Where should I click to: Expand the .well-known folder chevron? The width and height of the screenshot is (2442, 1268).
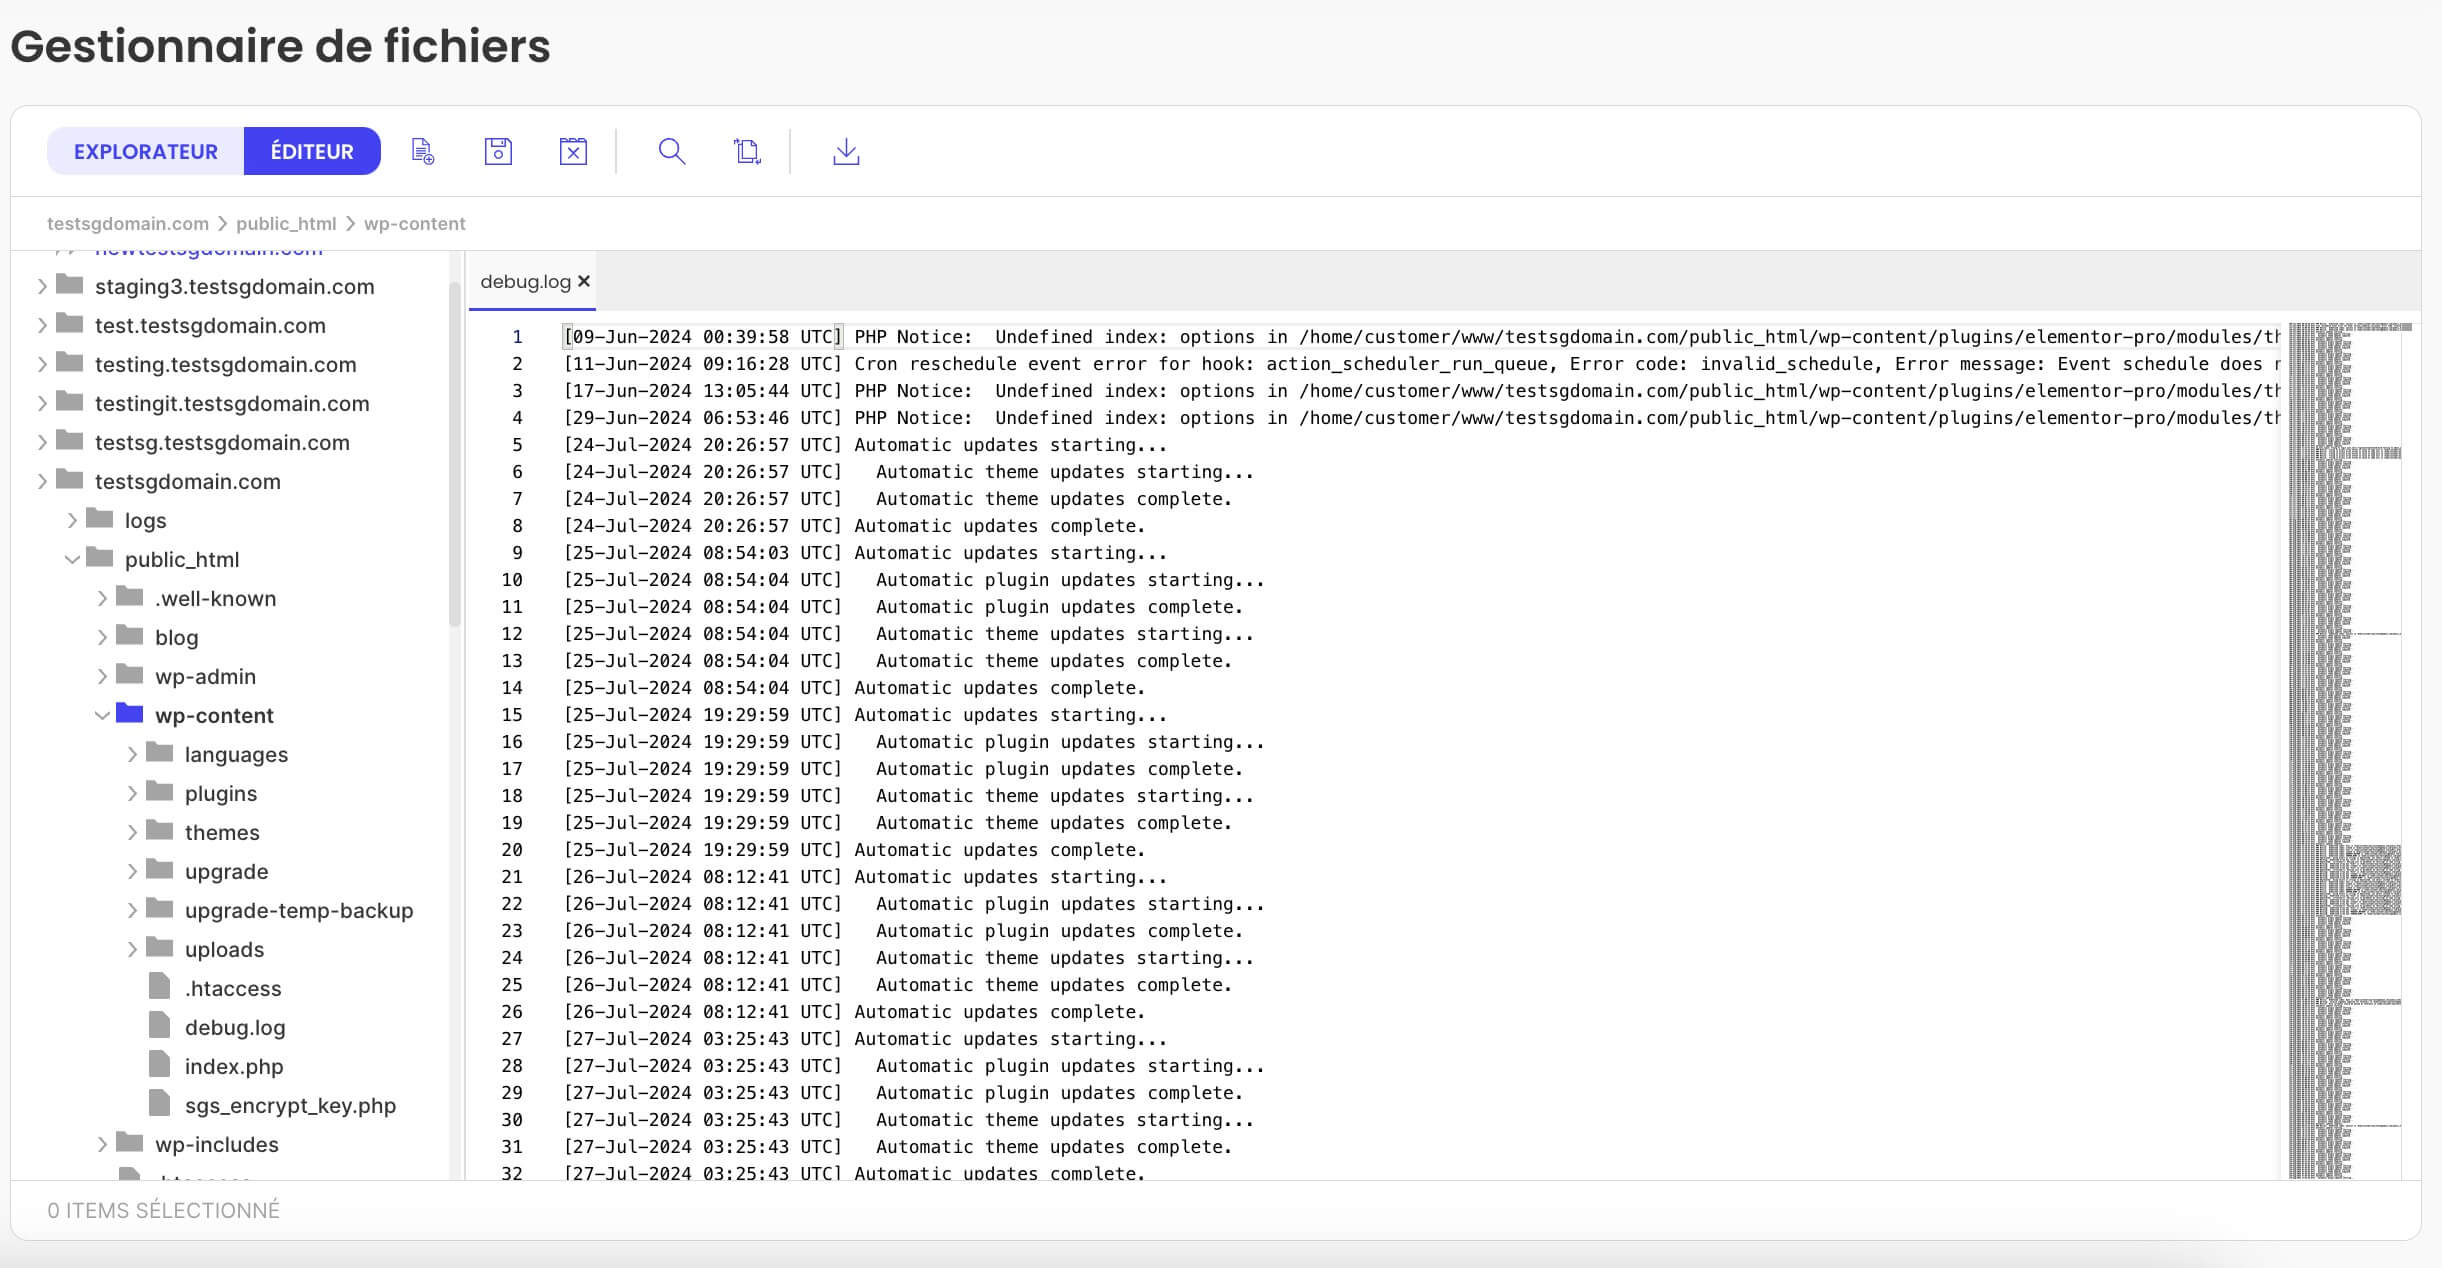click(102, 598)
